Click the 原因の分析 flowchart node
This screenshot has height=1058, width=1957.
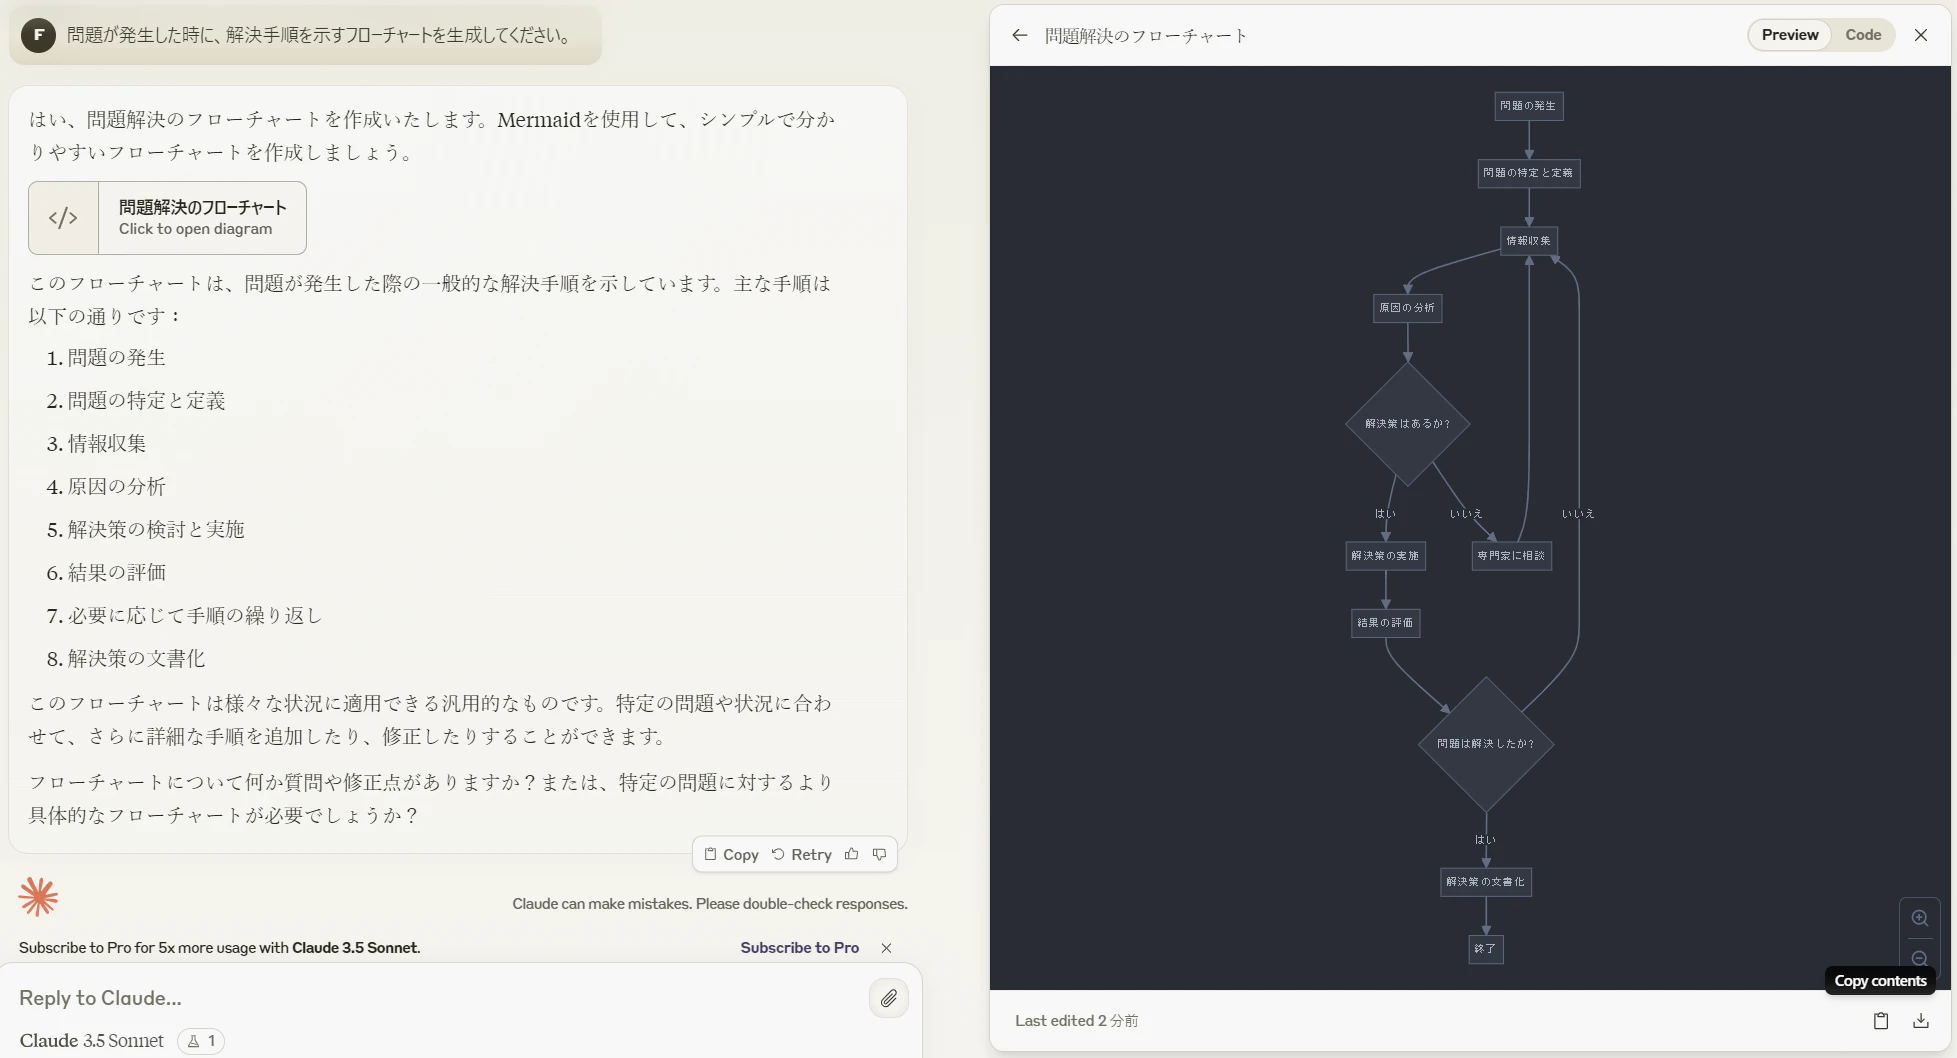1407,308
